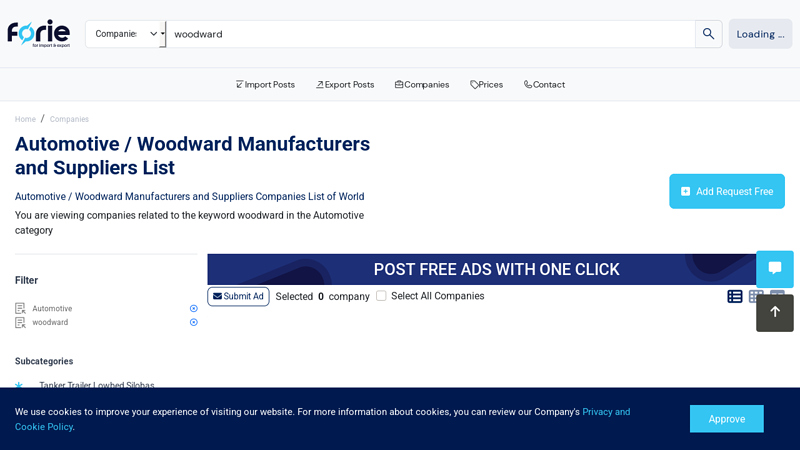Screen dimensions: 800x450
Task: Open the Contact menu item
Action: pos(544,85)
